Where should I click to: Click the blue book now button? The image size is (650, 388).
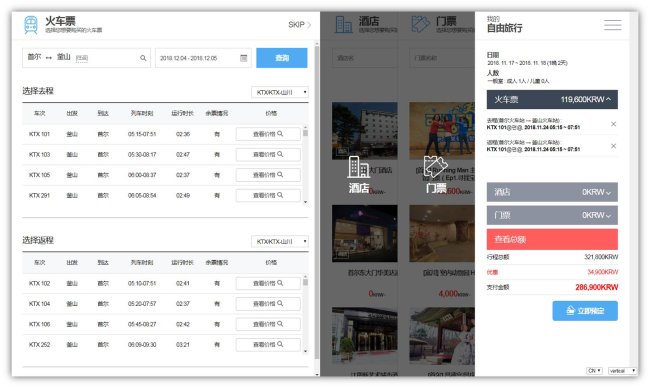(x=585, y=310)
